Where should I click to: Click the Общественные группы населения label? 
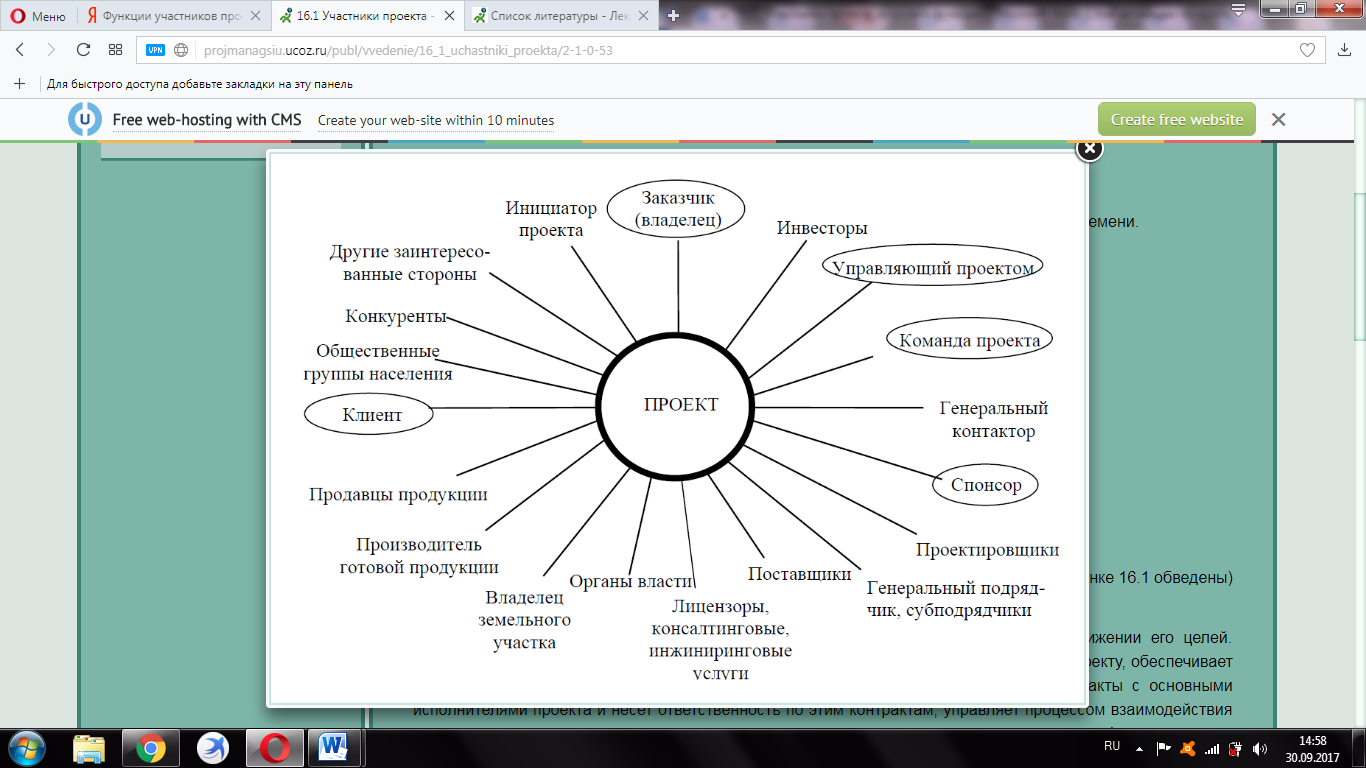(x=378, y=362)
